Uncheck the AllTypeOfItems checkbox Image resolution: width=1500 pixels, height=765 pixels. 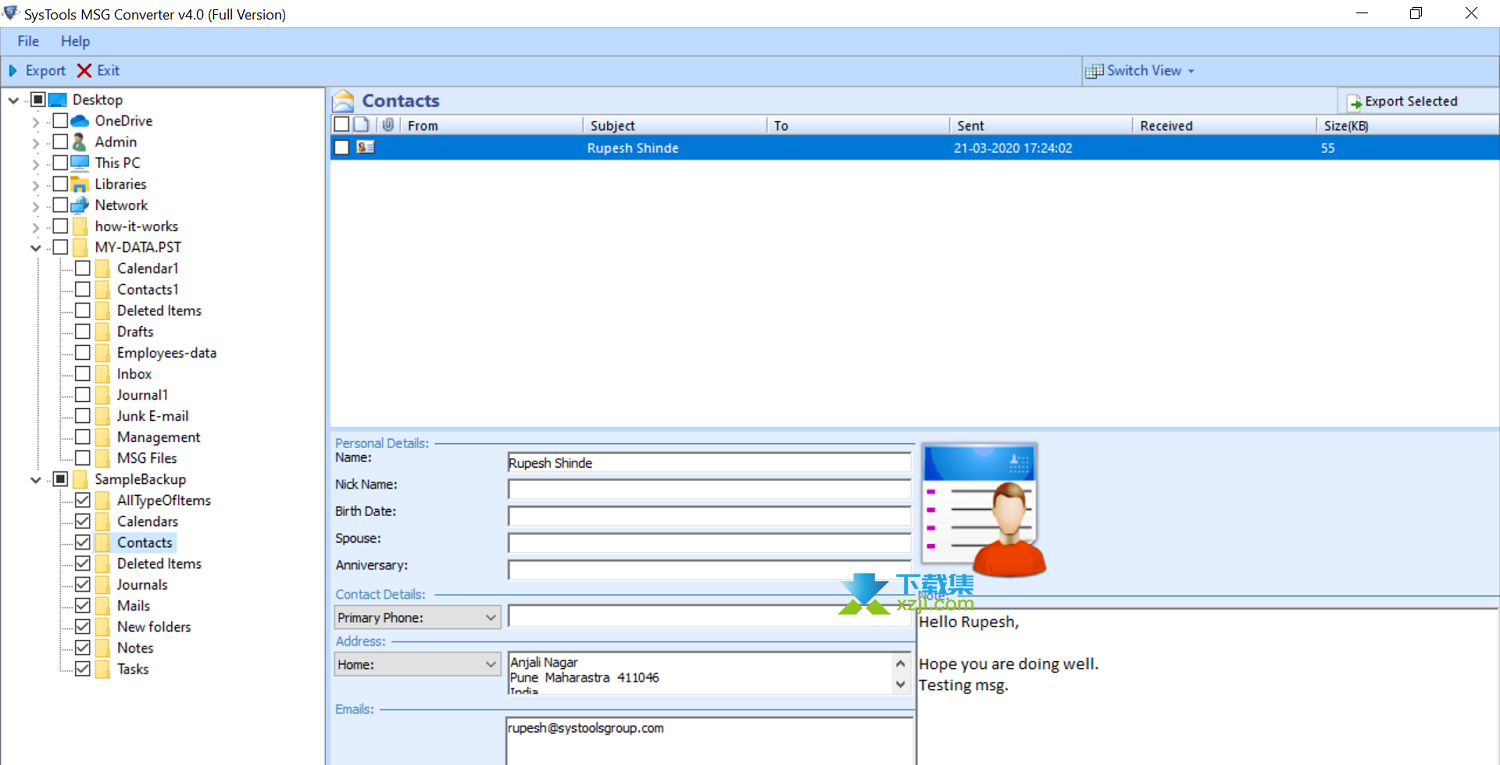[83, 500]
